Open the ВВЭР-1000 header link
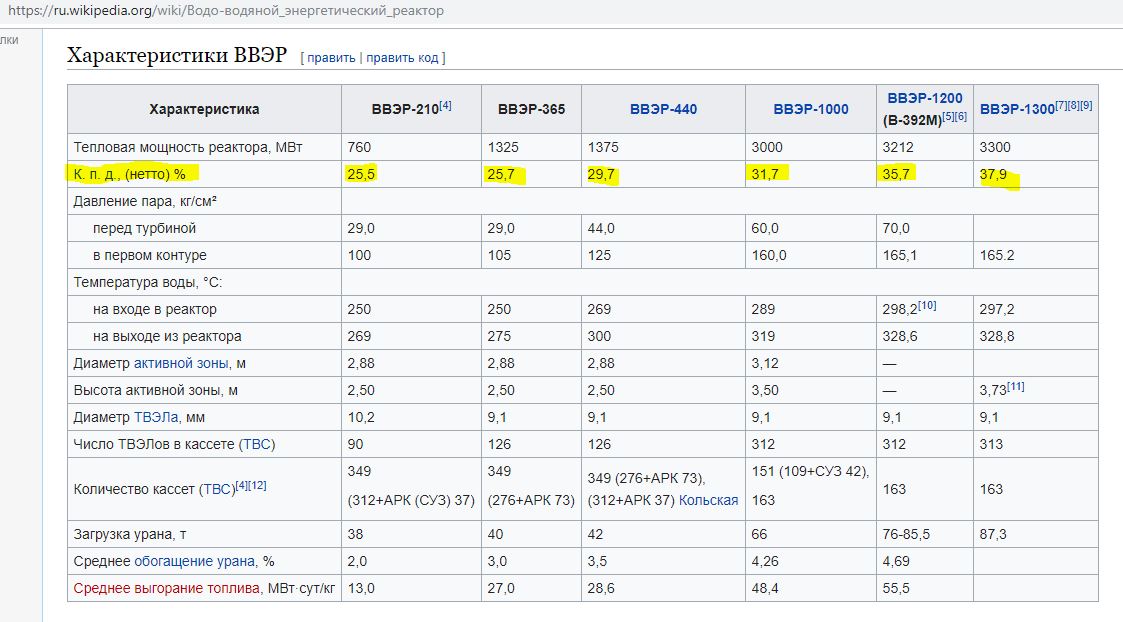 coord(811,109)
